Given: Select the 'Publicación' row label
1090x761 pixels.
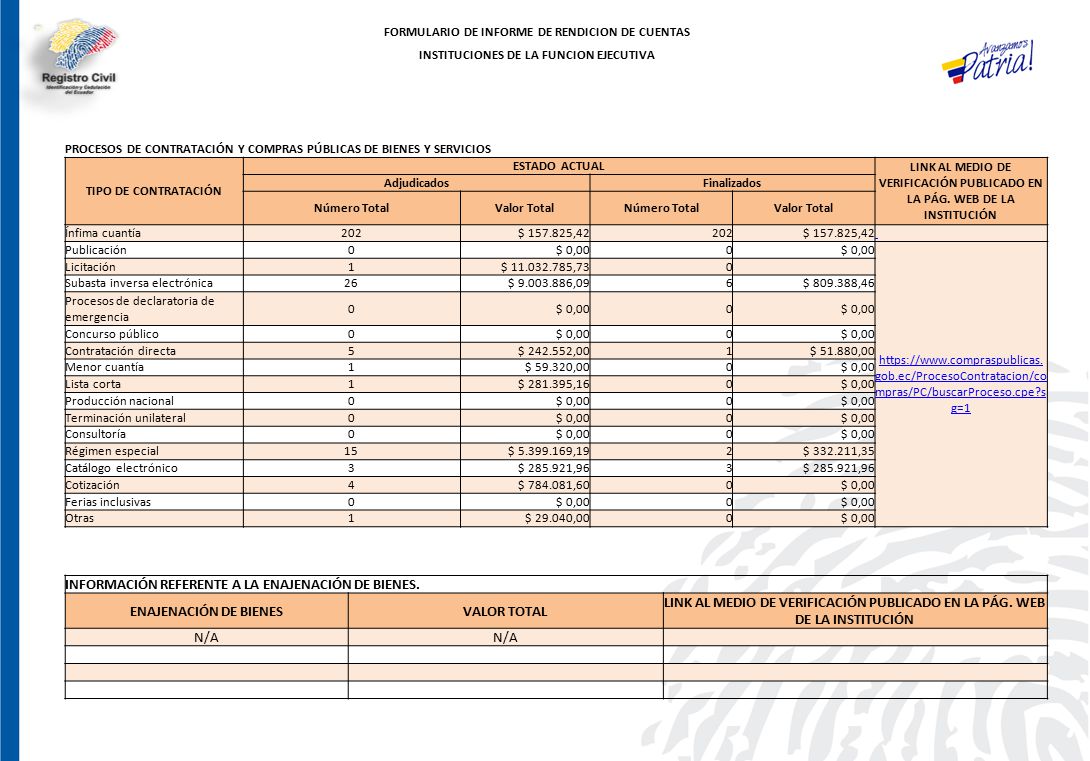Looking at the screenshot, I should (x=96, y=250).
